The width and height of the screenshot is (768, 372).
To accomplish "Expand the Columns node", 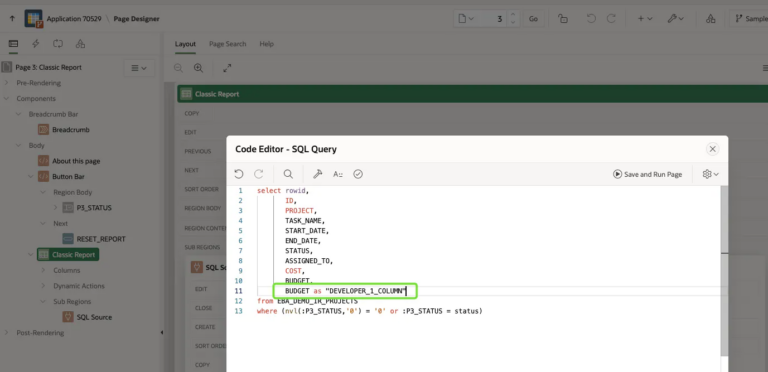I will [x=43, y=270].
